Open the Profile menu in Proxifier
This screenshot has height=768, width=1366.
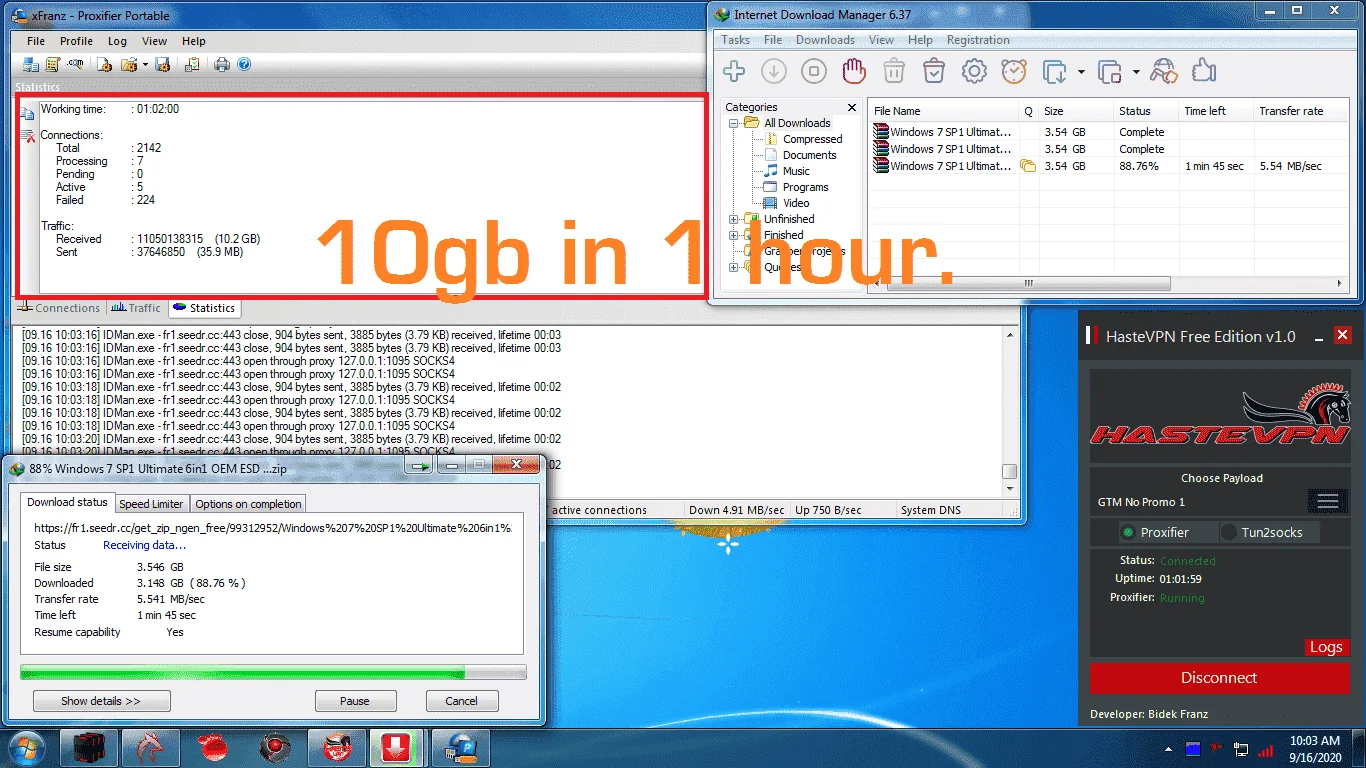[76, 41]
